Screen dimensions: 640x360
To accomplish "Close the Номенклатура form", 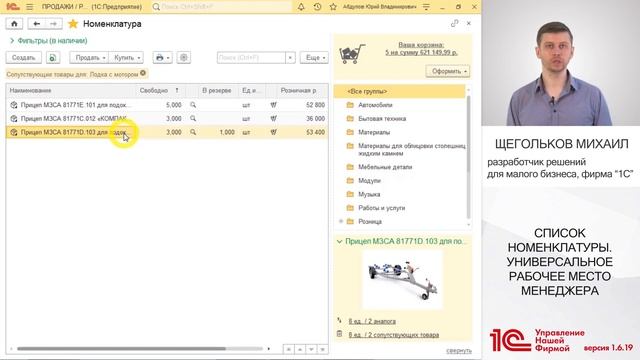I will tap(469, 24).
